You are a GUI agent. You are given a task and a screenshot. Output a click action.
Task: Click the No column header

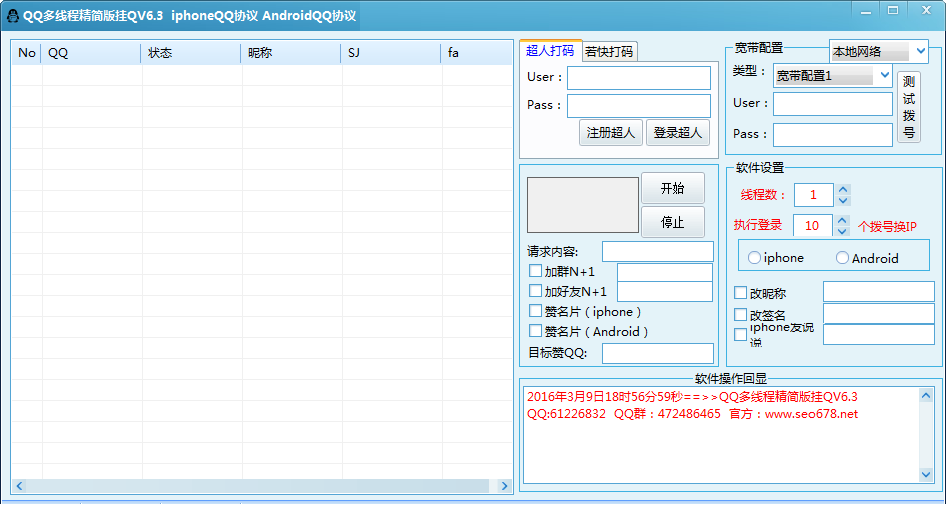point(27,53)
